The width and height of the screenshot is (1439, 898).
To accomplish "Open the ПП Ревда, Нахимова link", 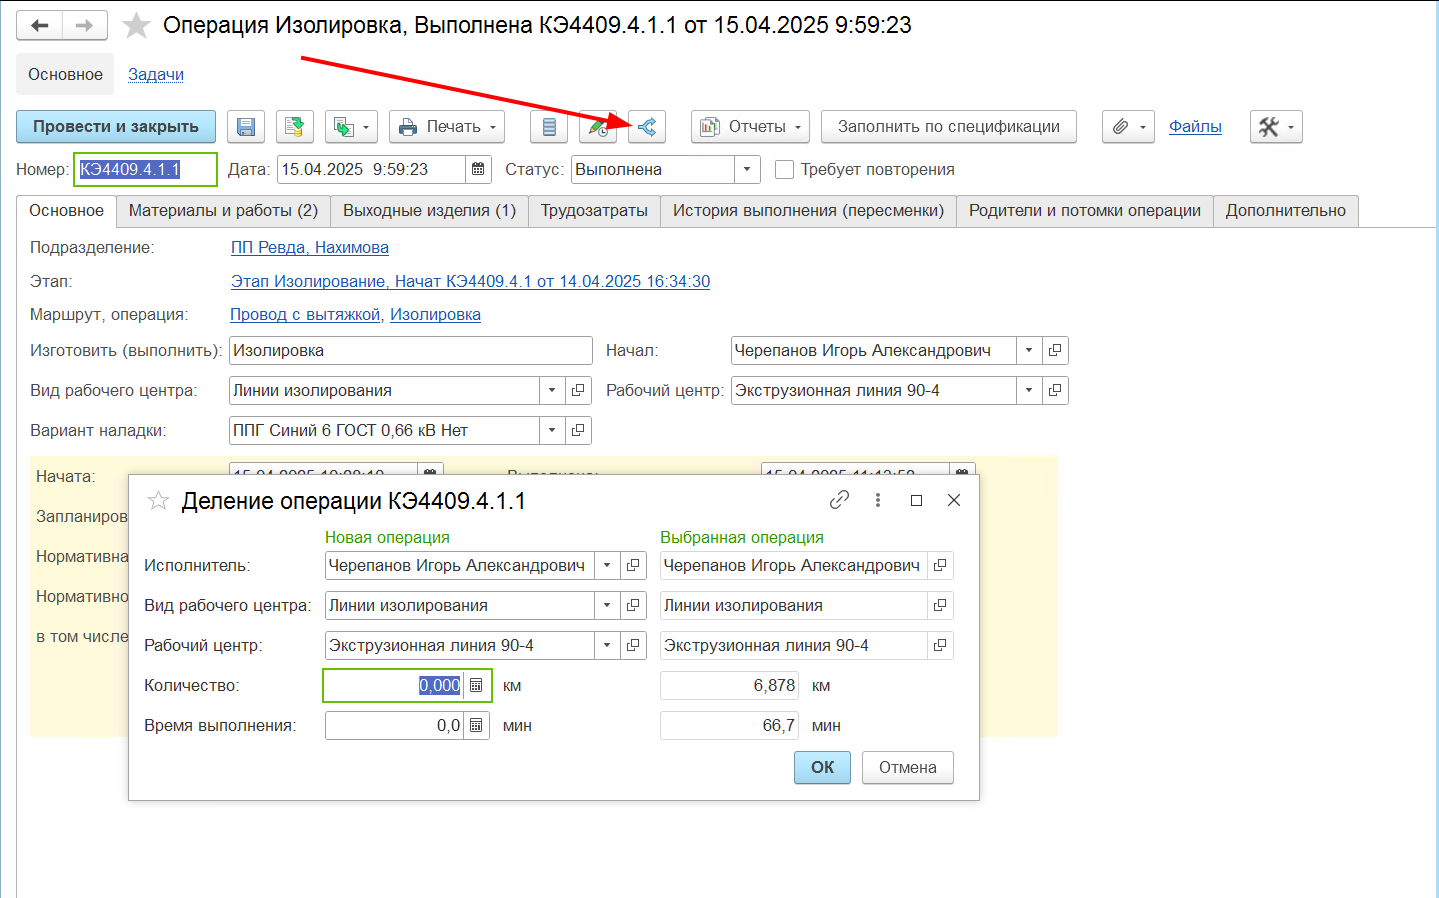I will click(x=310, y=248).
